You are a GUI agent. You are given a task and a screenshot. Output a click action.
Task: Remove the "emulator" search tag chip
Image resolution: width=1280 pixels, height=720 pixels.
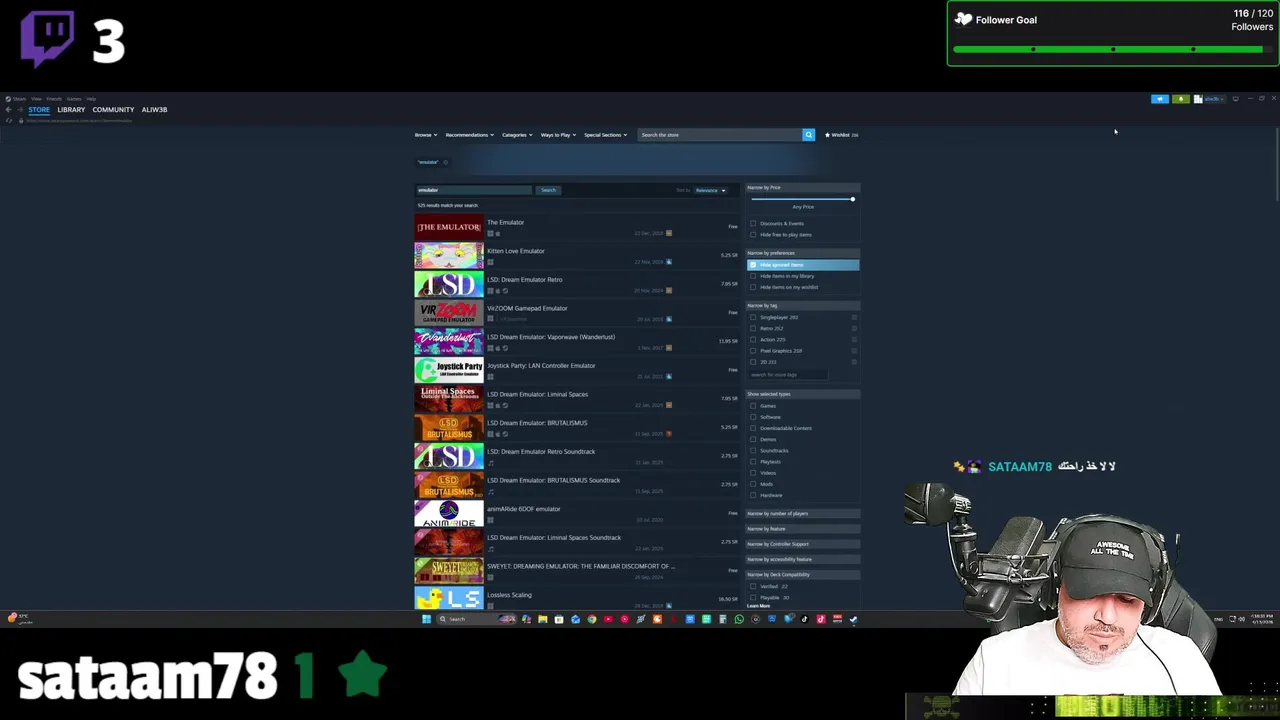[x=445, y=162]
